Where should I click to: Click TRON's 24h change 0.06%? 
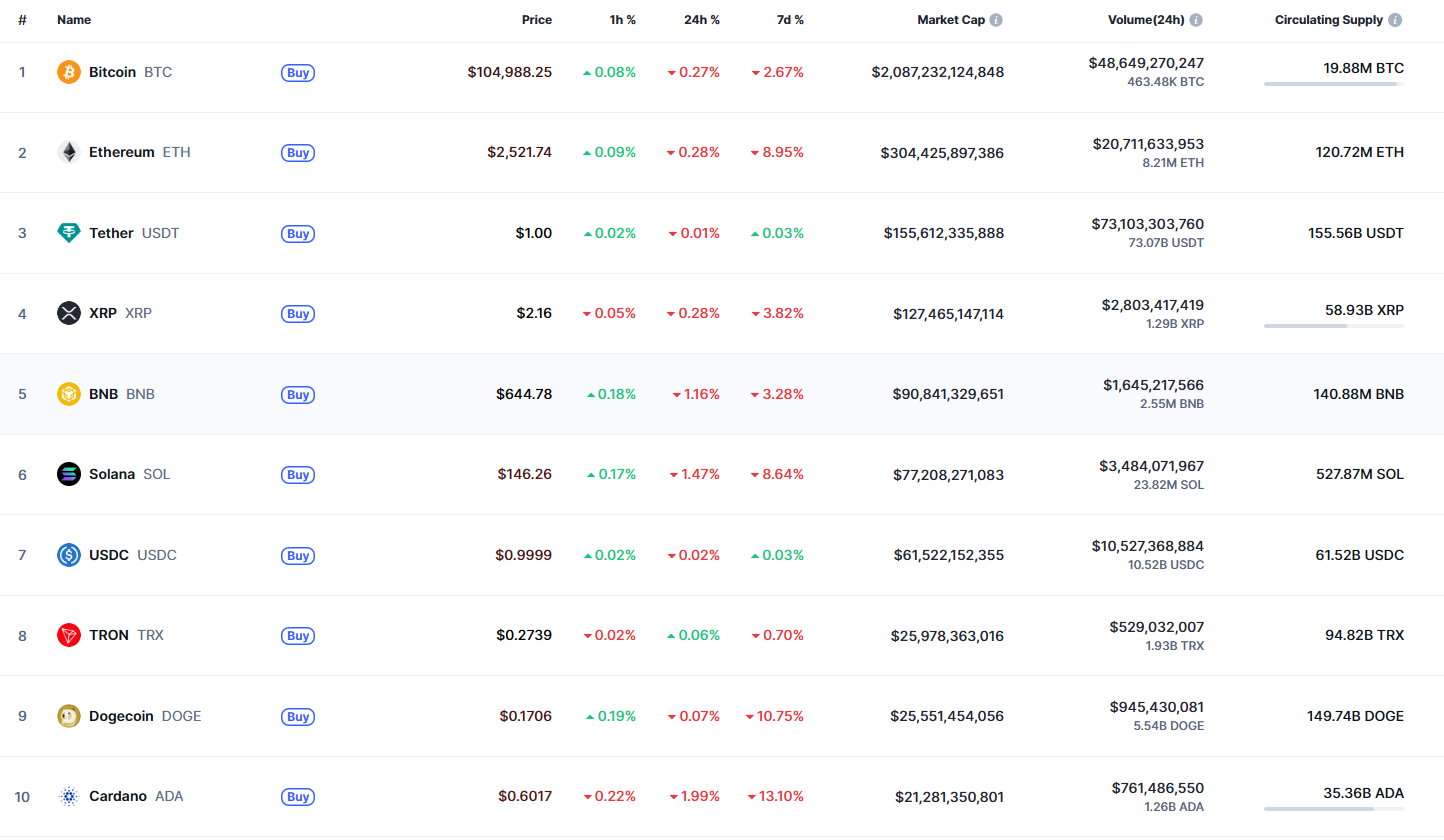[694, 636]
